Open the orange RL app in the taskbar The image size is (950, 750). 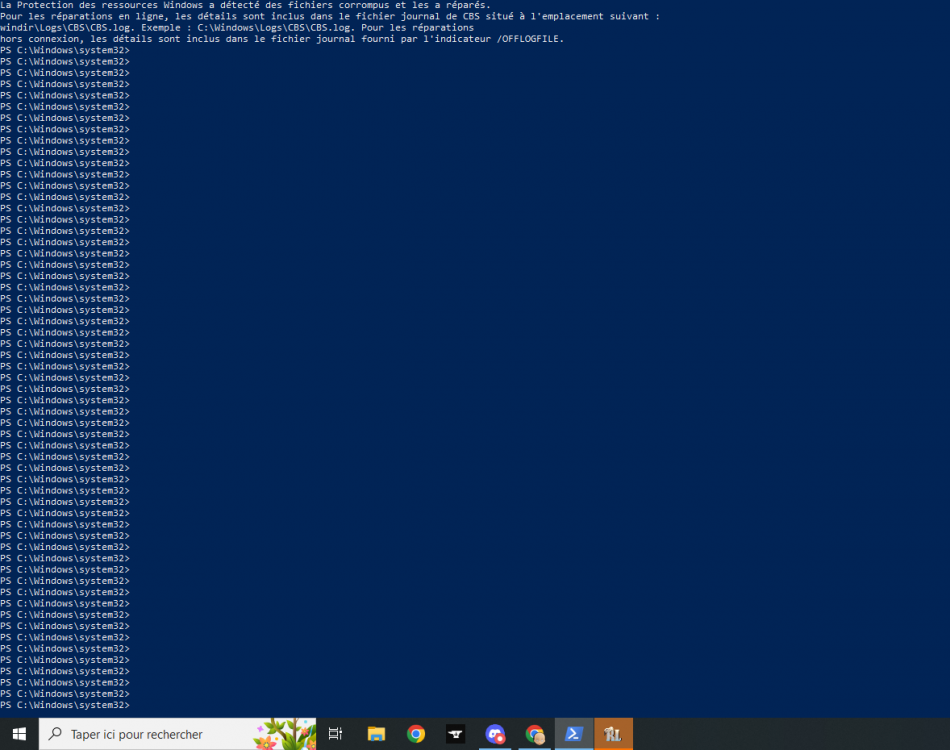point(613,734)
